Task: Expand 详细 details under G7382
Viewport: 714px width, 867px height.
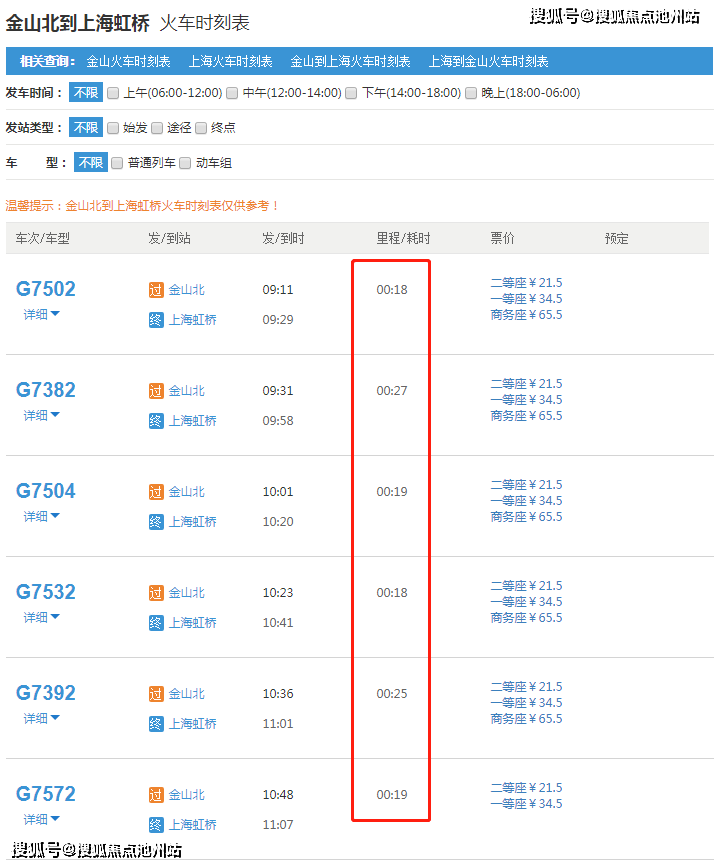Action: [41, 415]
